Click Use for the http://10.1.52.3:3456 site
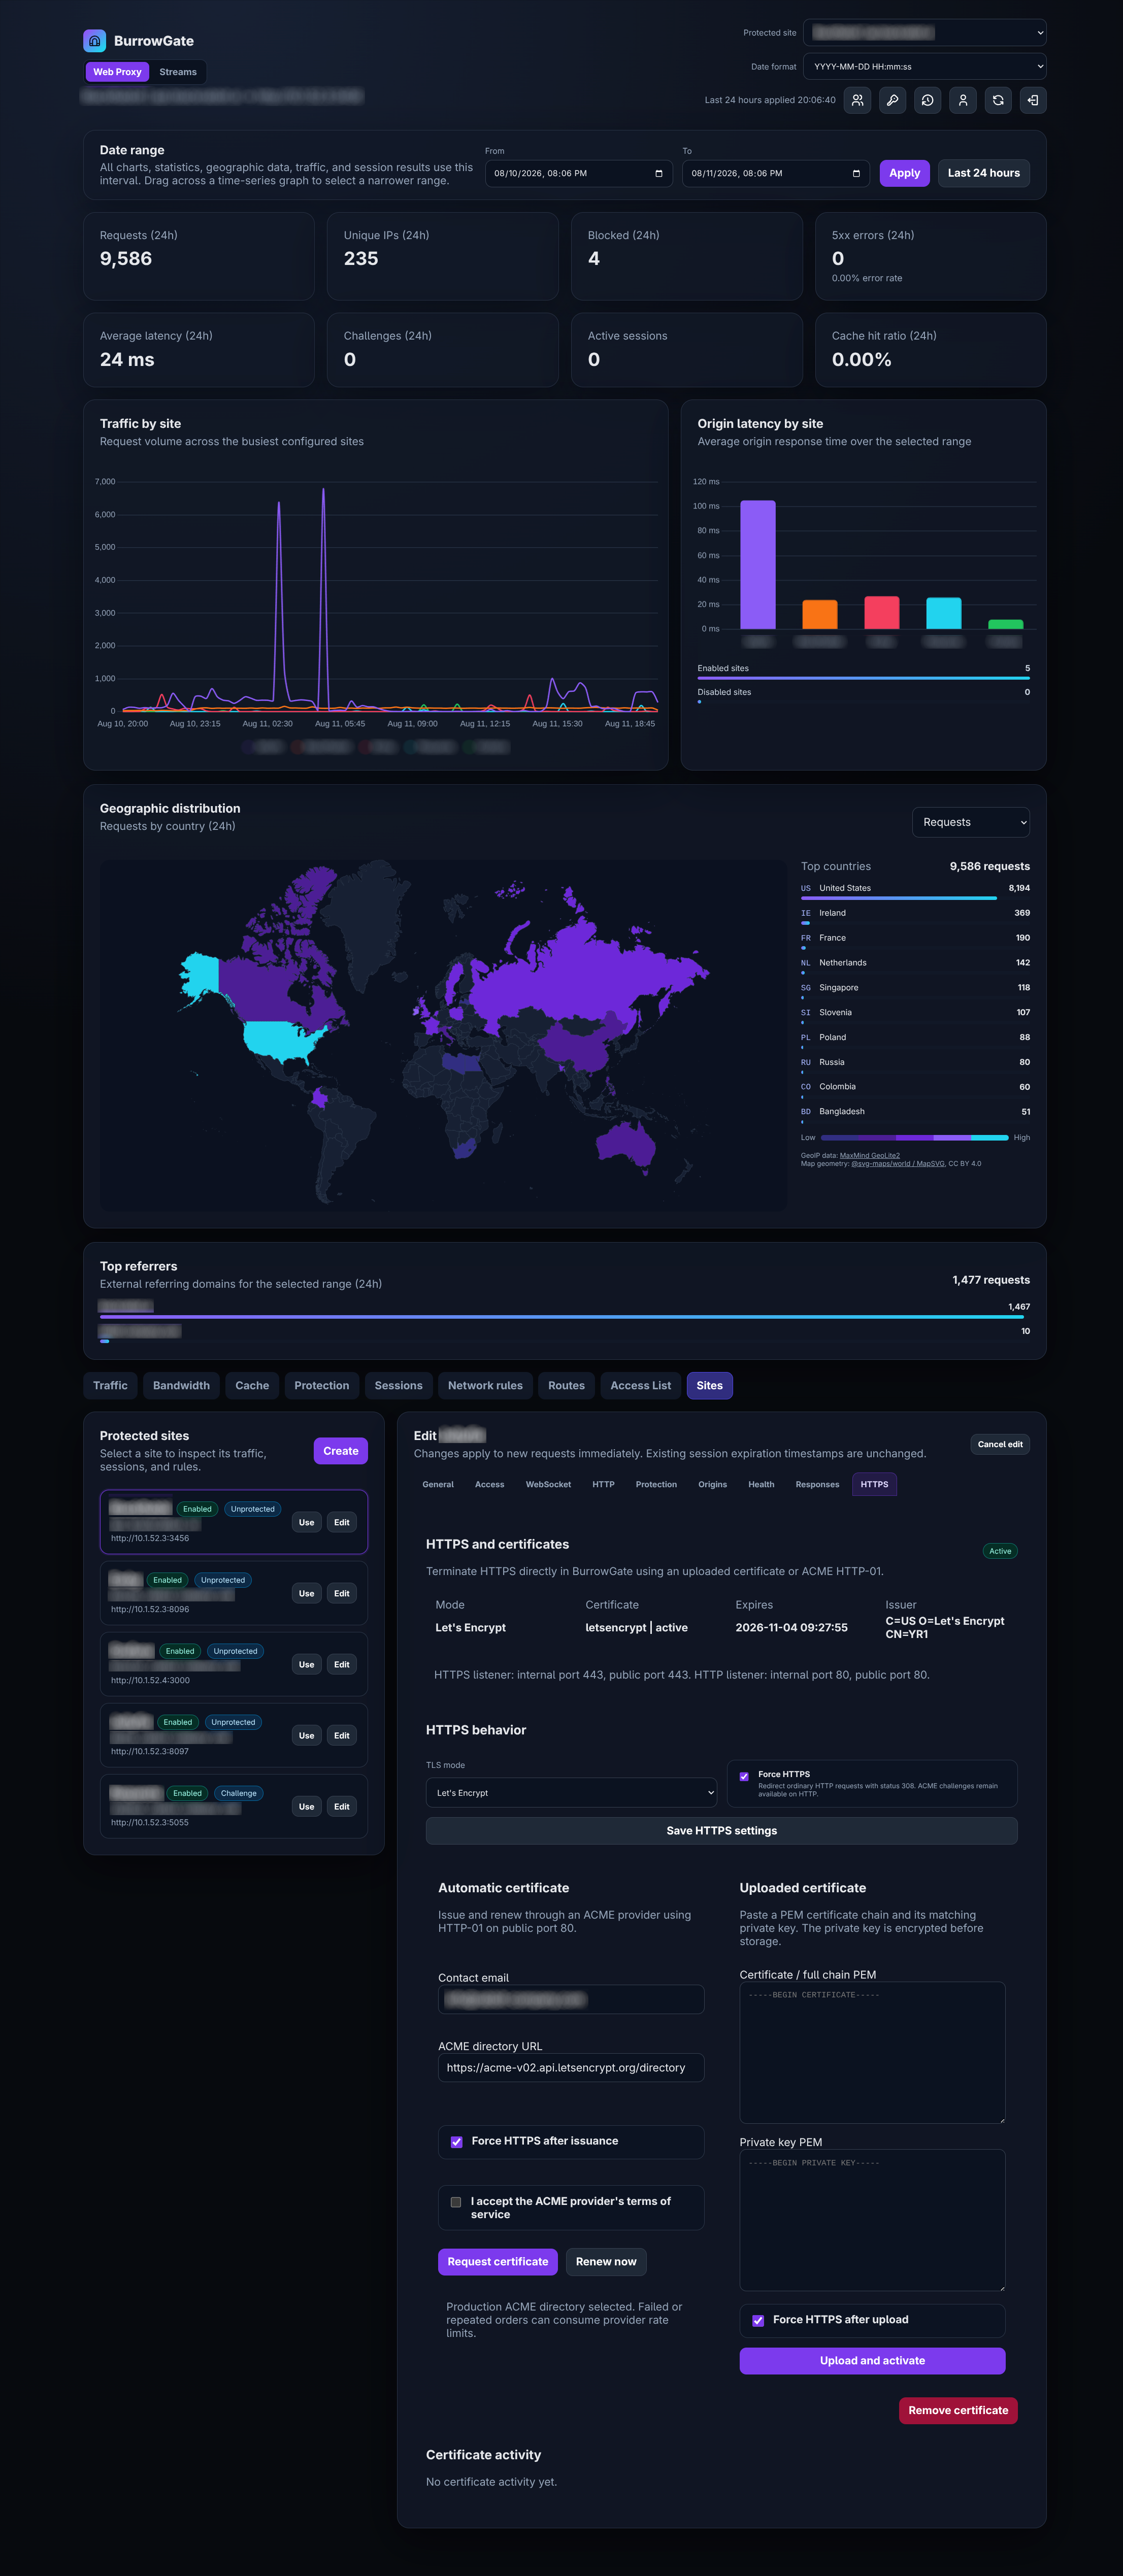Image resolution: width=1123 pixels, height=2576 pixels. [x=306, y=1522]
